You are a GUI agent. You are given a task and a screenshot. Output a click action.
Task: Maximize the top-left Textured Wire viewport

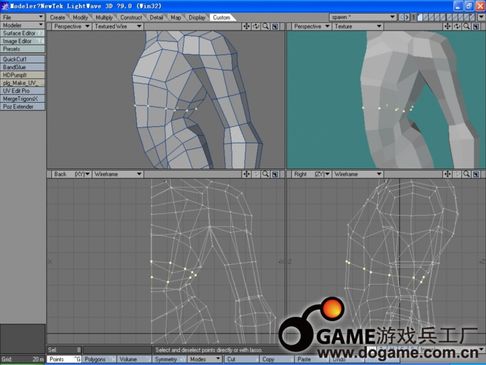point(275,26)
